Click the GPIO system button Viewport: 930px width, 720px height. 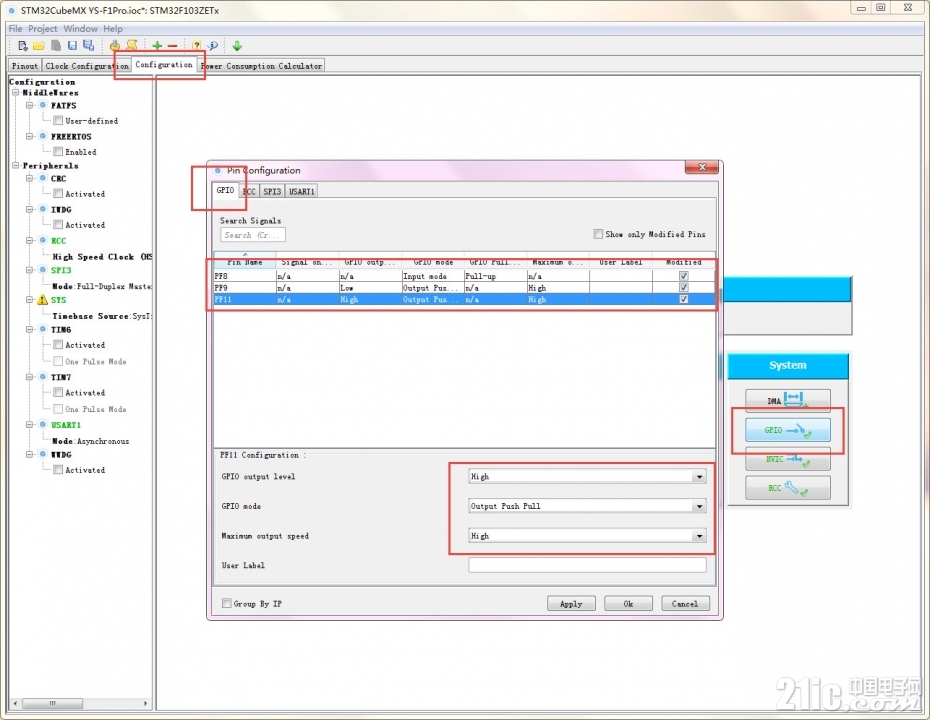788,429
